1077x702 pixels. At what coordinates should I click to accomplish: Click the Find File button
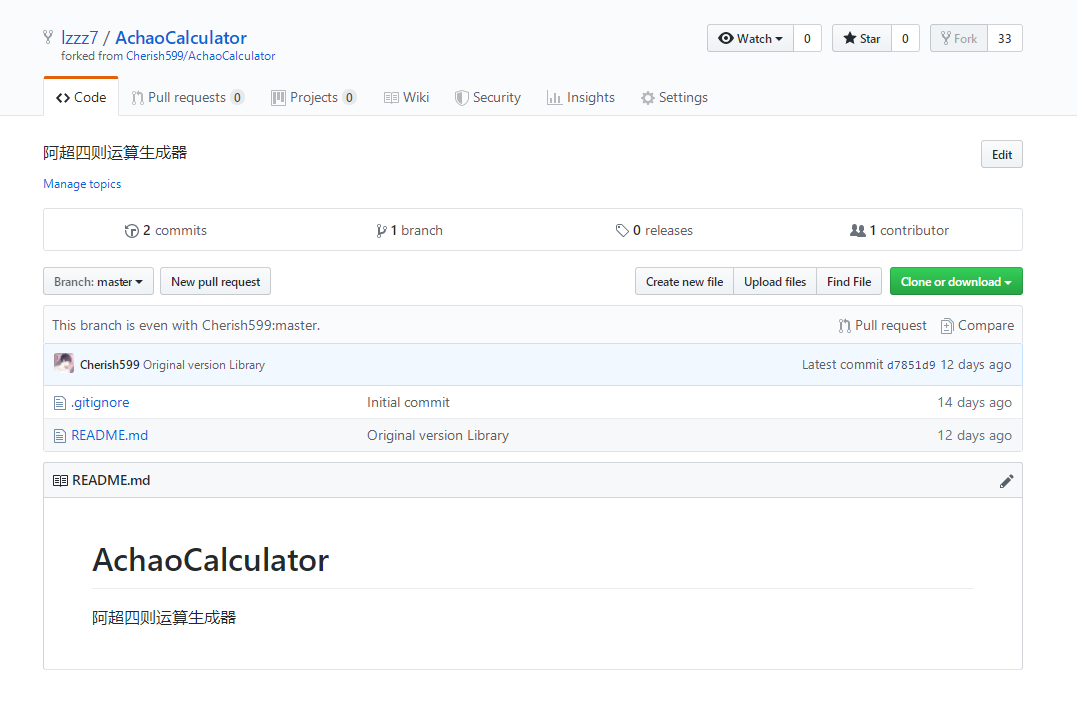point(849,282)
